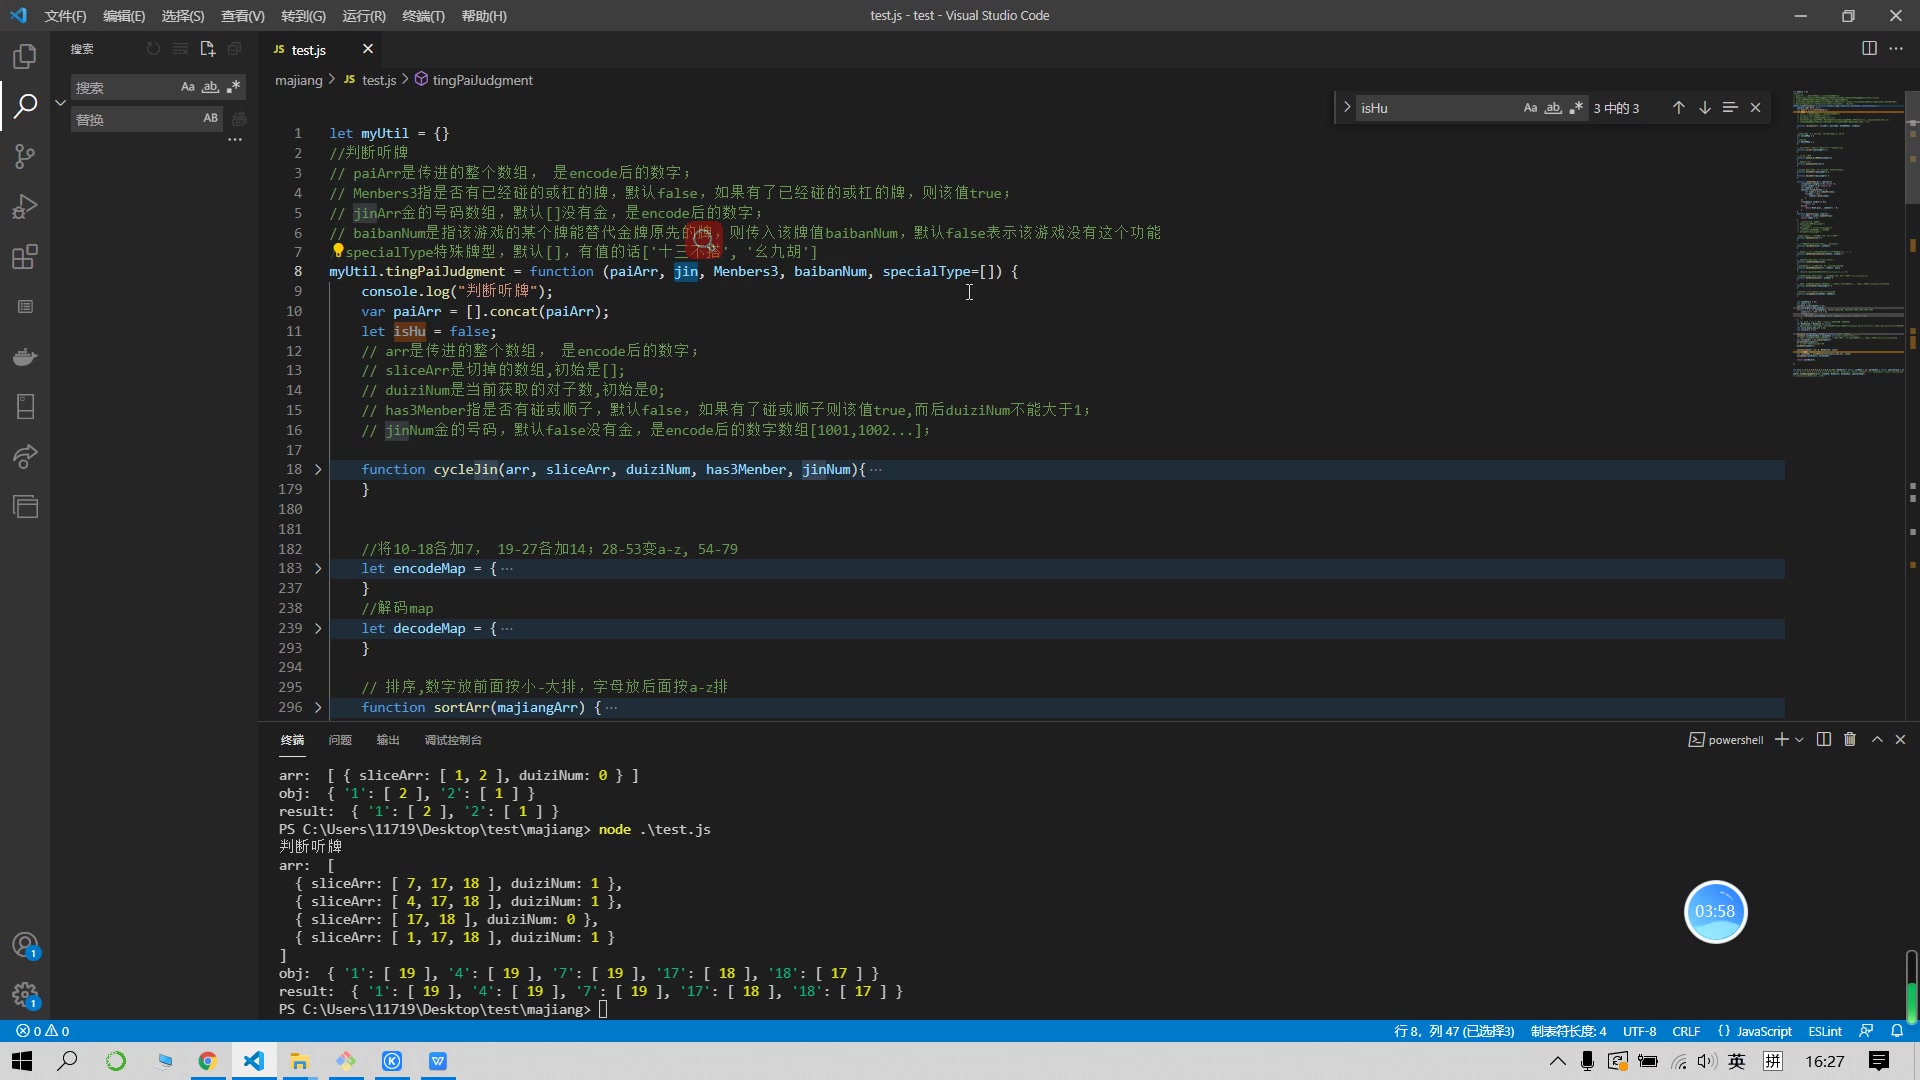The image size is (1920, 1080).
Task: Switch to the 调试控制台 panel tab
Action: [453, 740]
